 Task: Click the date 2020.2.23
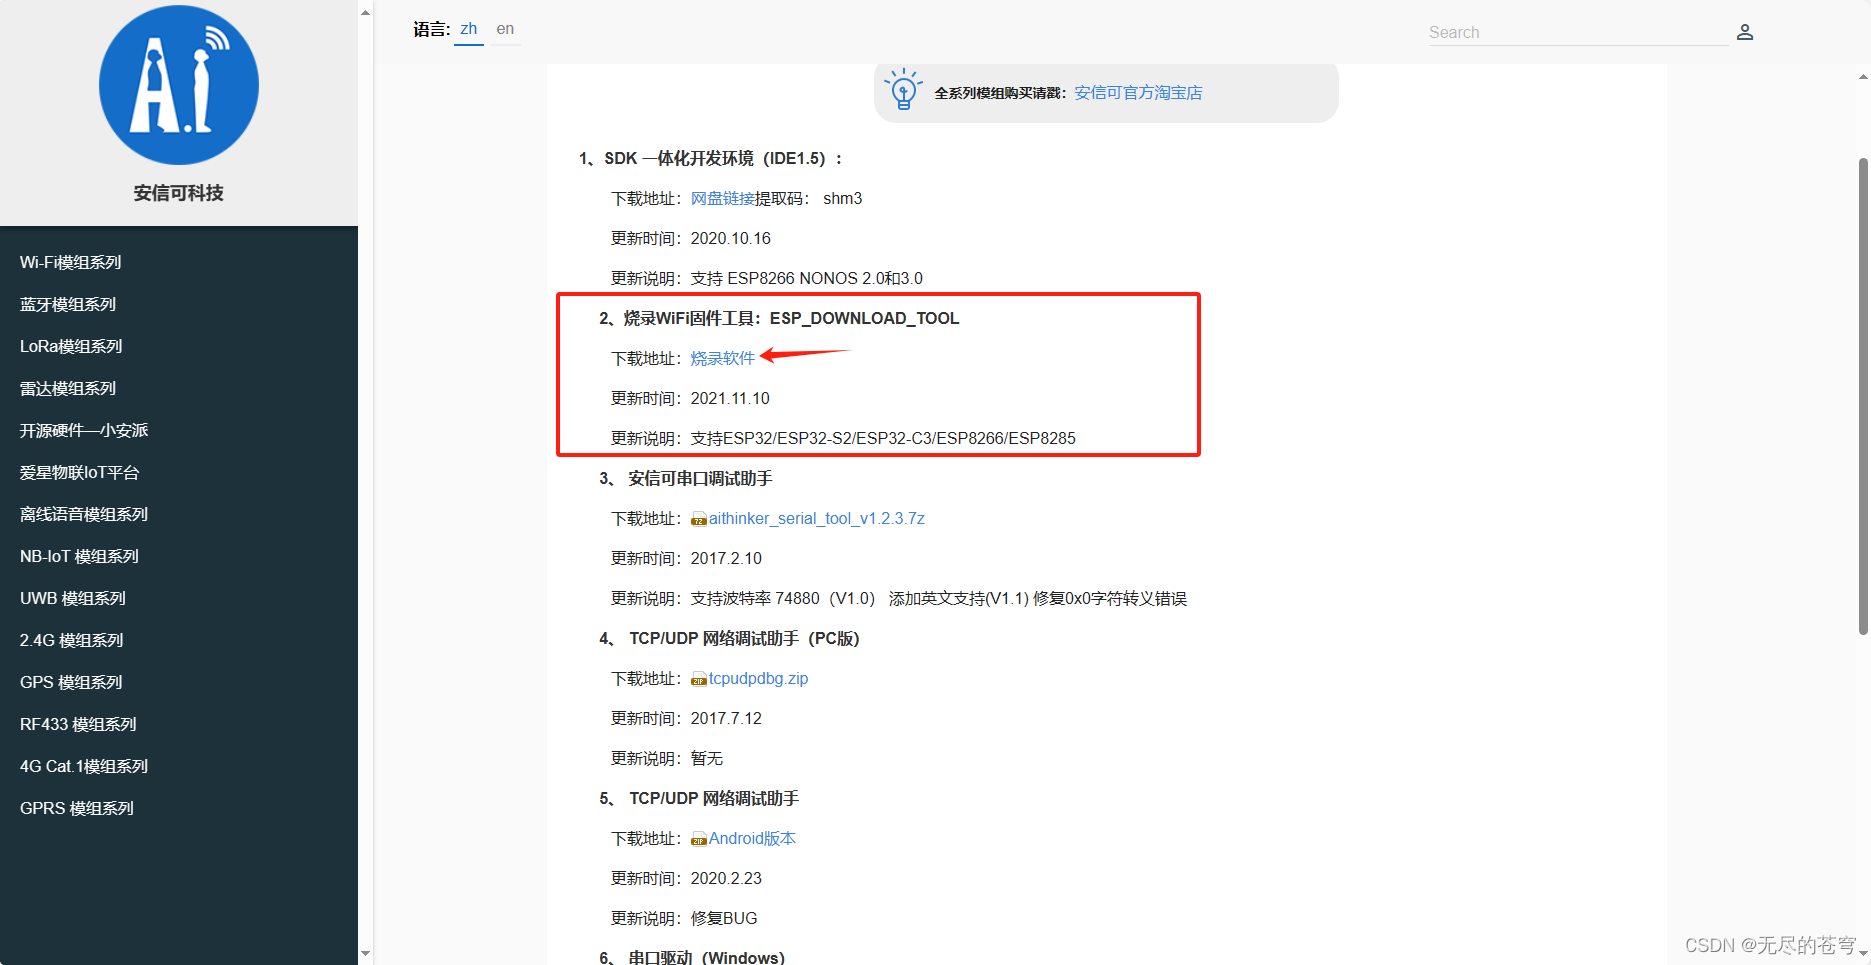coord(726,878)
